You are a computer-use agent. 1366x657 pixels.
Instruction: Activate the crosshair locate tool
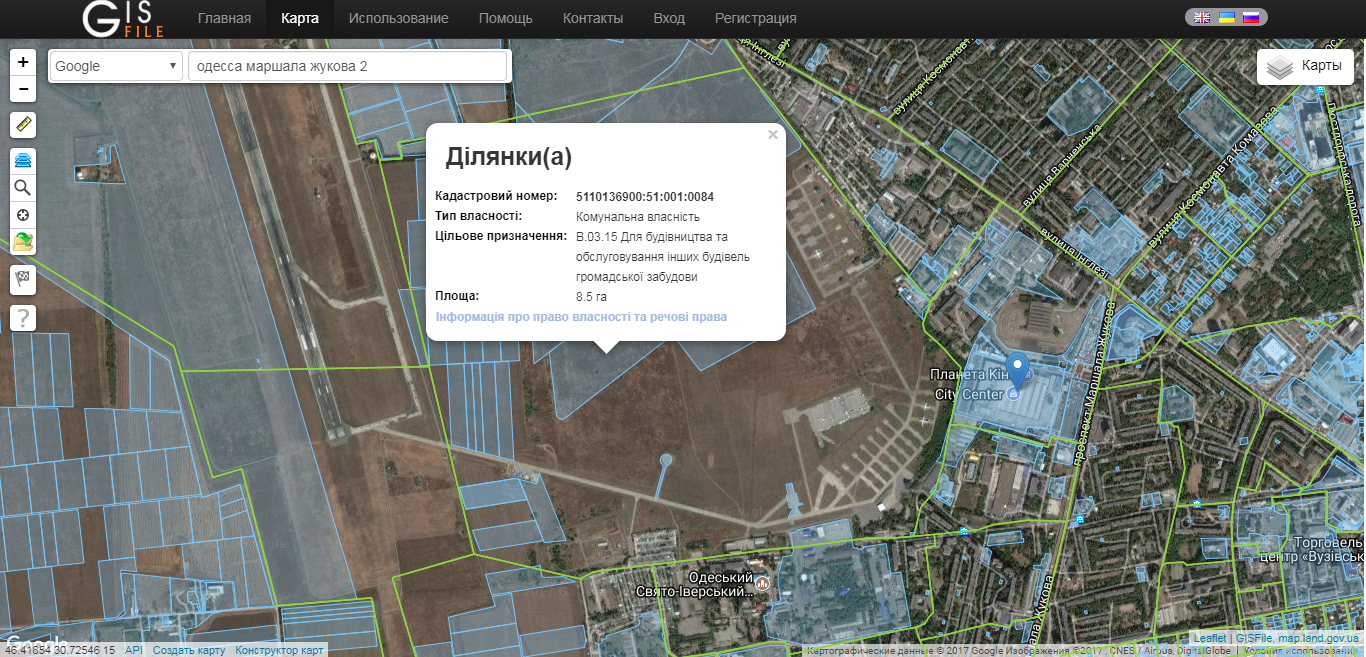(23, 214)
